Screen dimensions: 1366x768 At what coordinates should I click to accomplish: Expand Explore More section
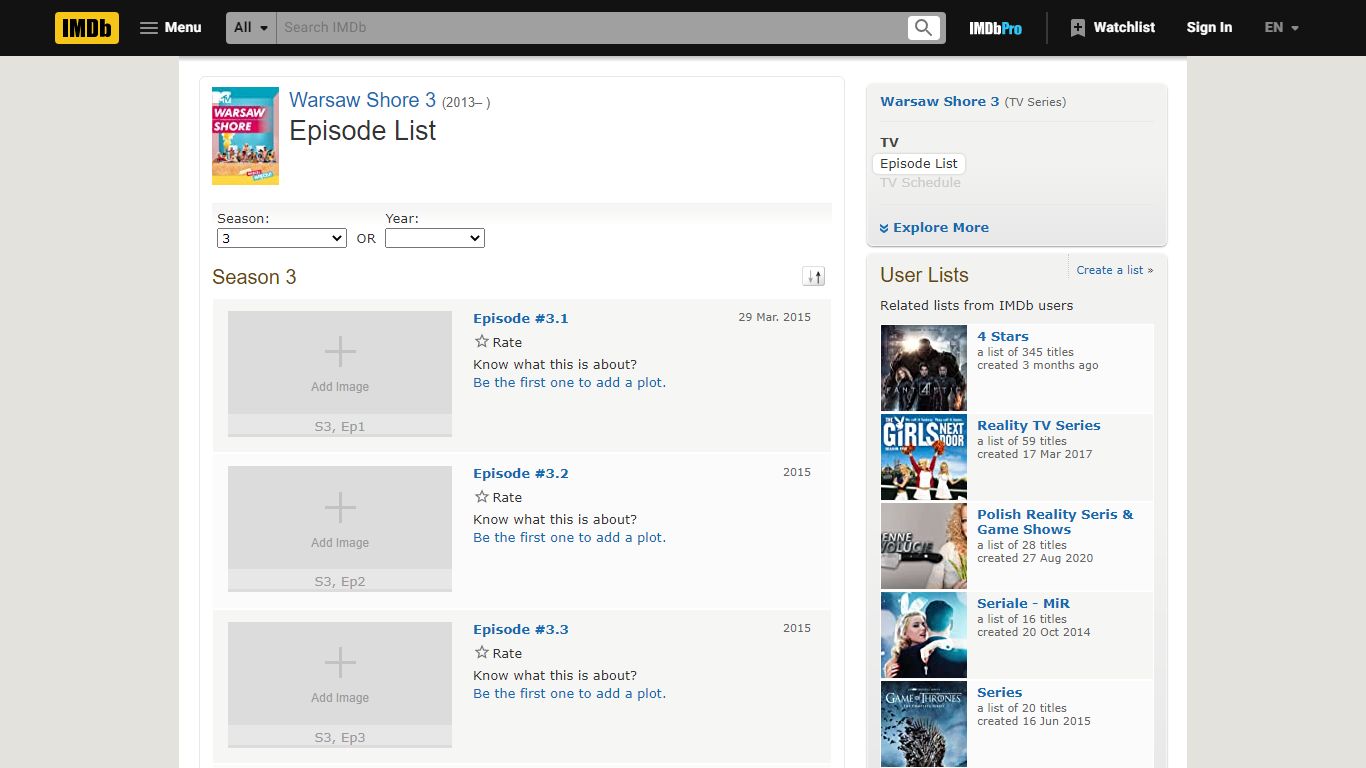coord(934,227)
